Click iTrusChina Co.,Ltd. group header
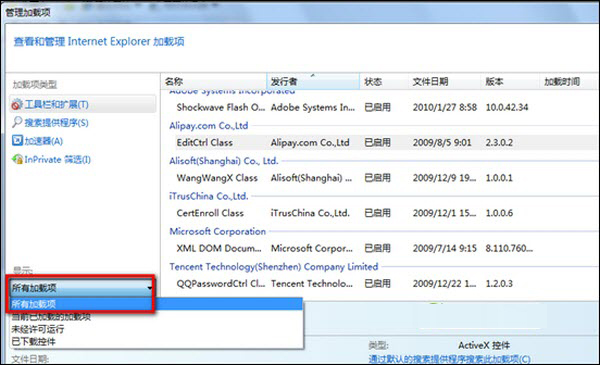 (x=209, y=196)
